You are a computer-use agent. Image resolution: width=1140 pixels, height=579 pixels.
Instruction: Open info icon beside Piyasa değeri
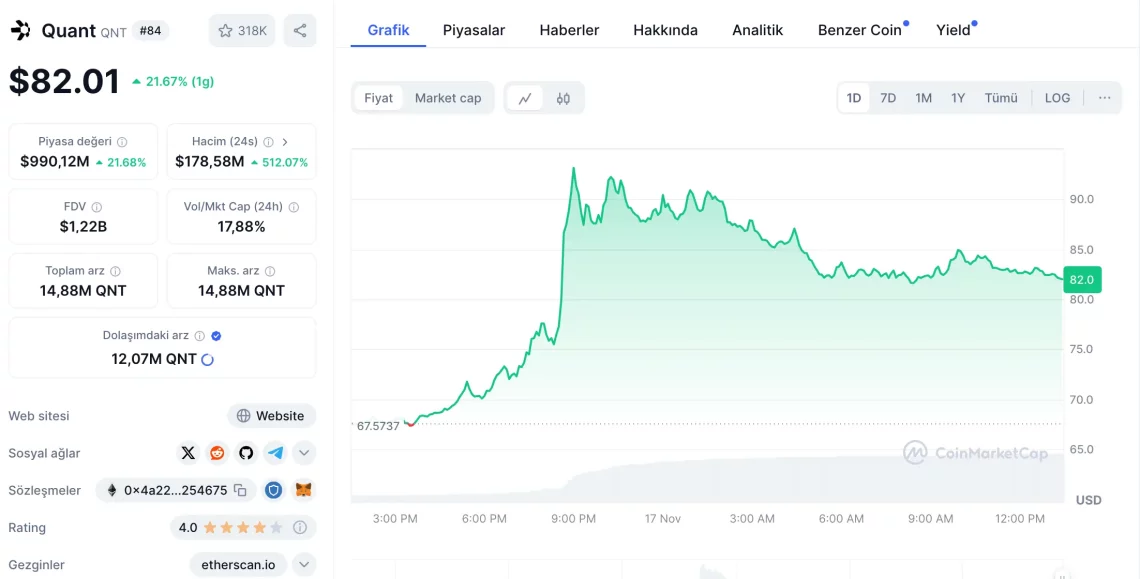(122, 142)
